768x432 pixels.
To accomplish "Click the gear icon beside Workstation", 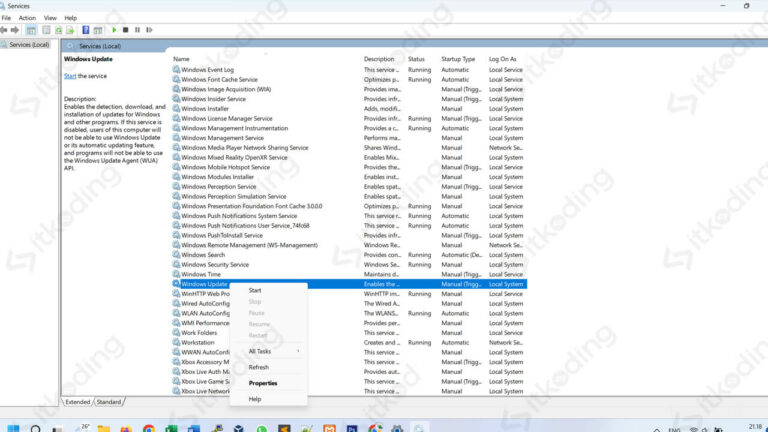I will tap(176, 342).
